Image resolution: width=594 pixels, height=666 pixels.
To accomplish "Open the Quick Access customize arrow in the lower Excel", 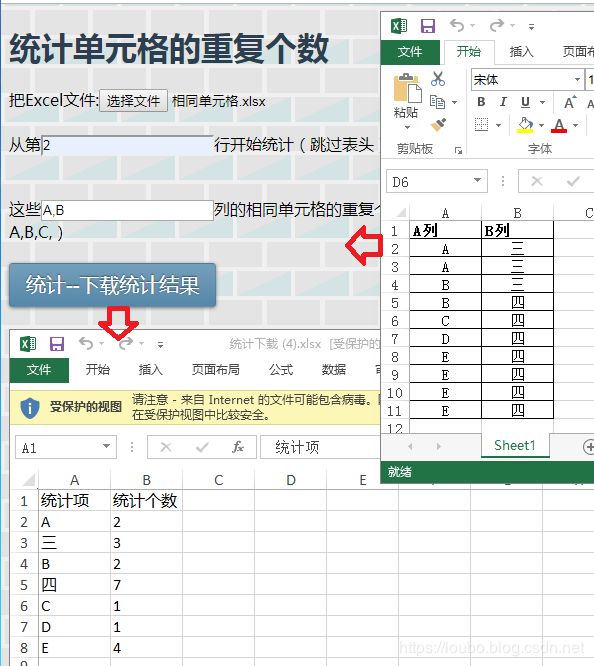I will 160,344.
